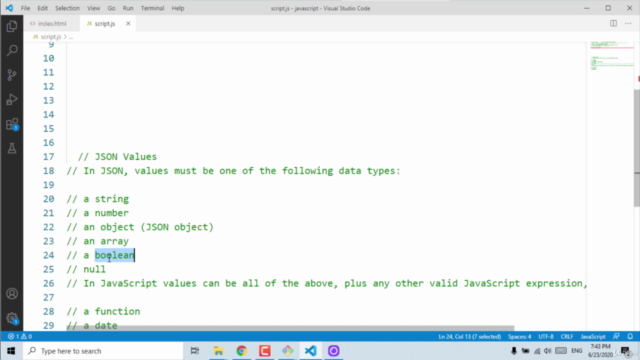
Task: Click the taskbar search box
Action: pos(103,351)
